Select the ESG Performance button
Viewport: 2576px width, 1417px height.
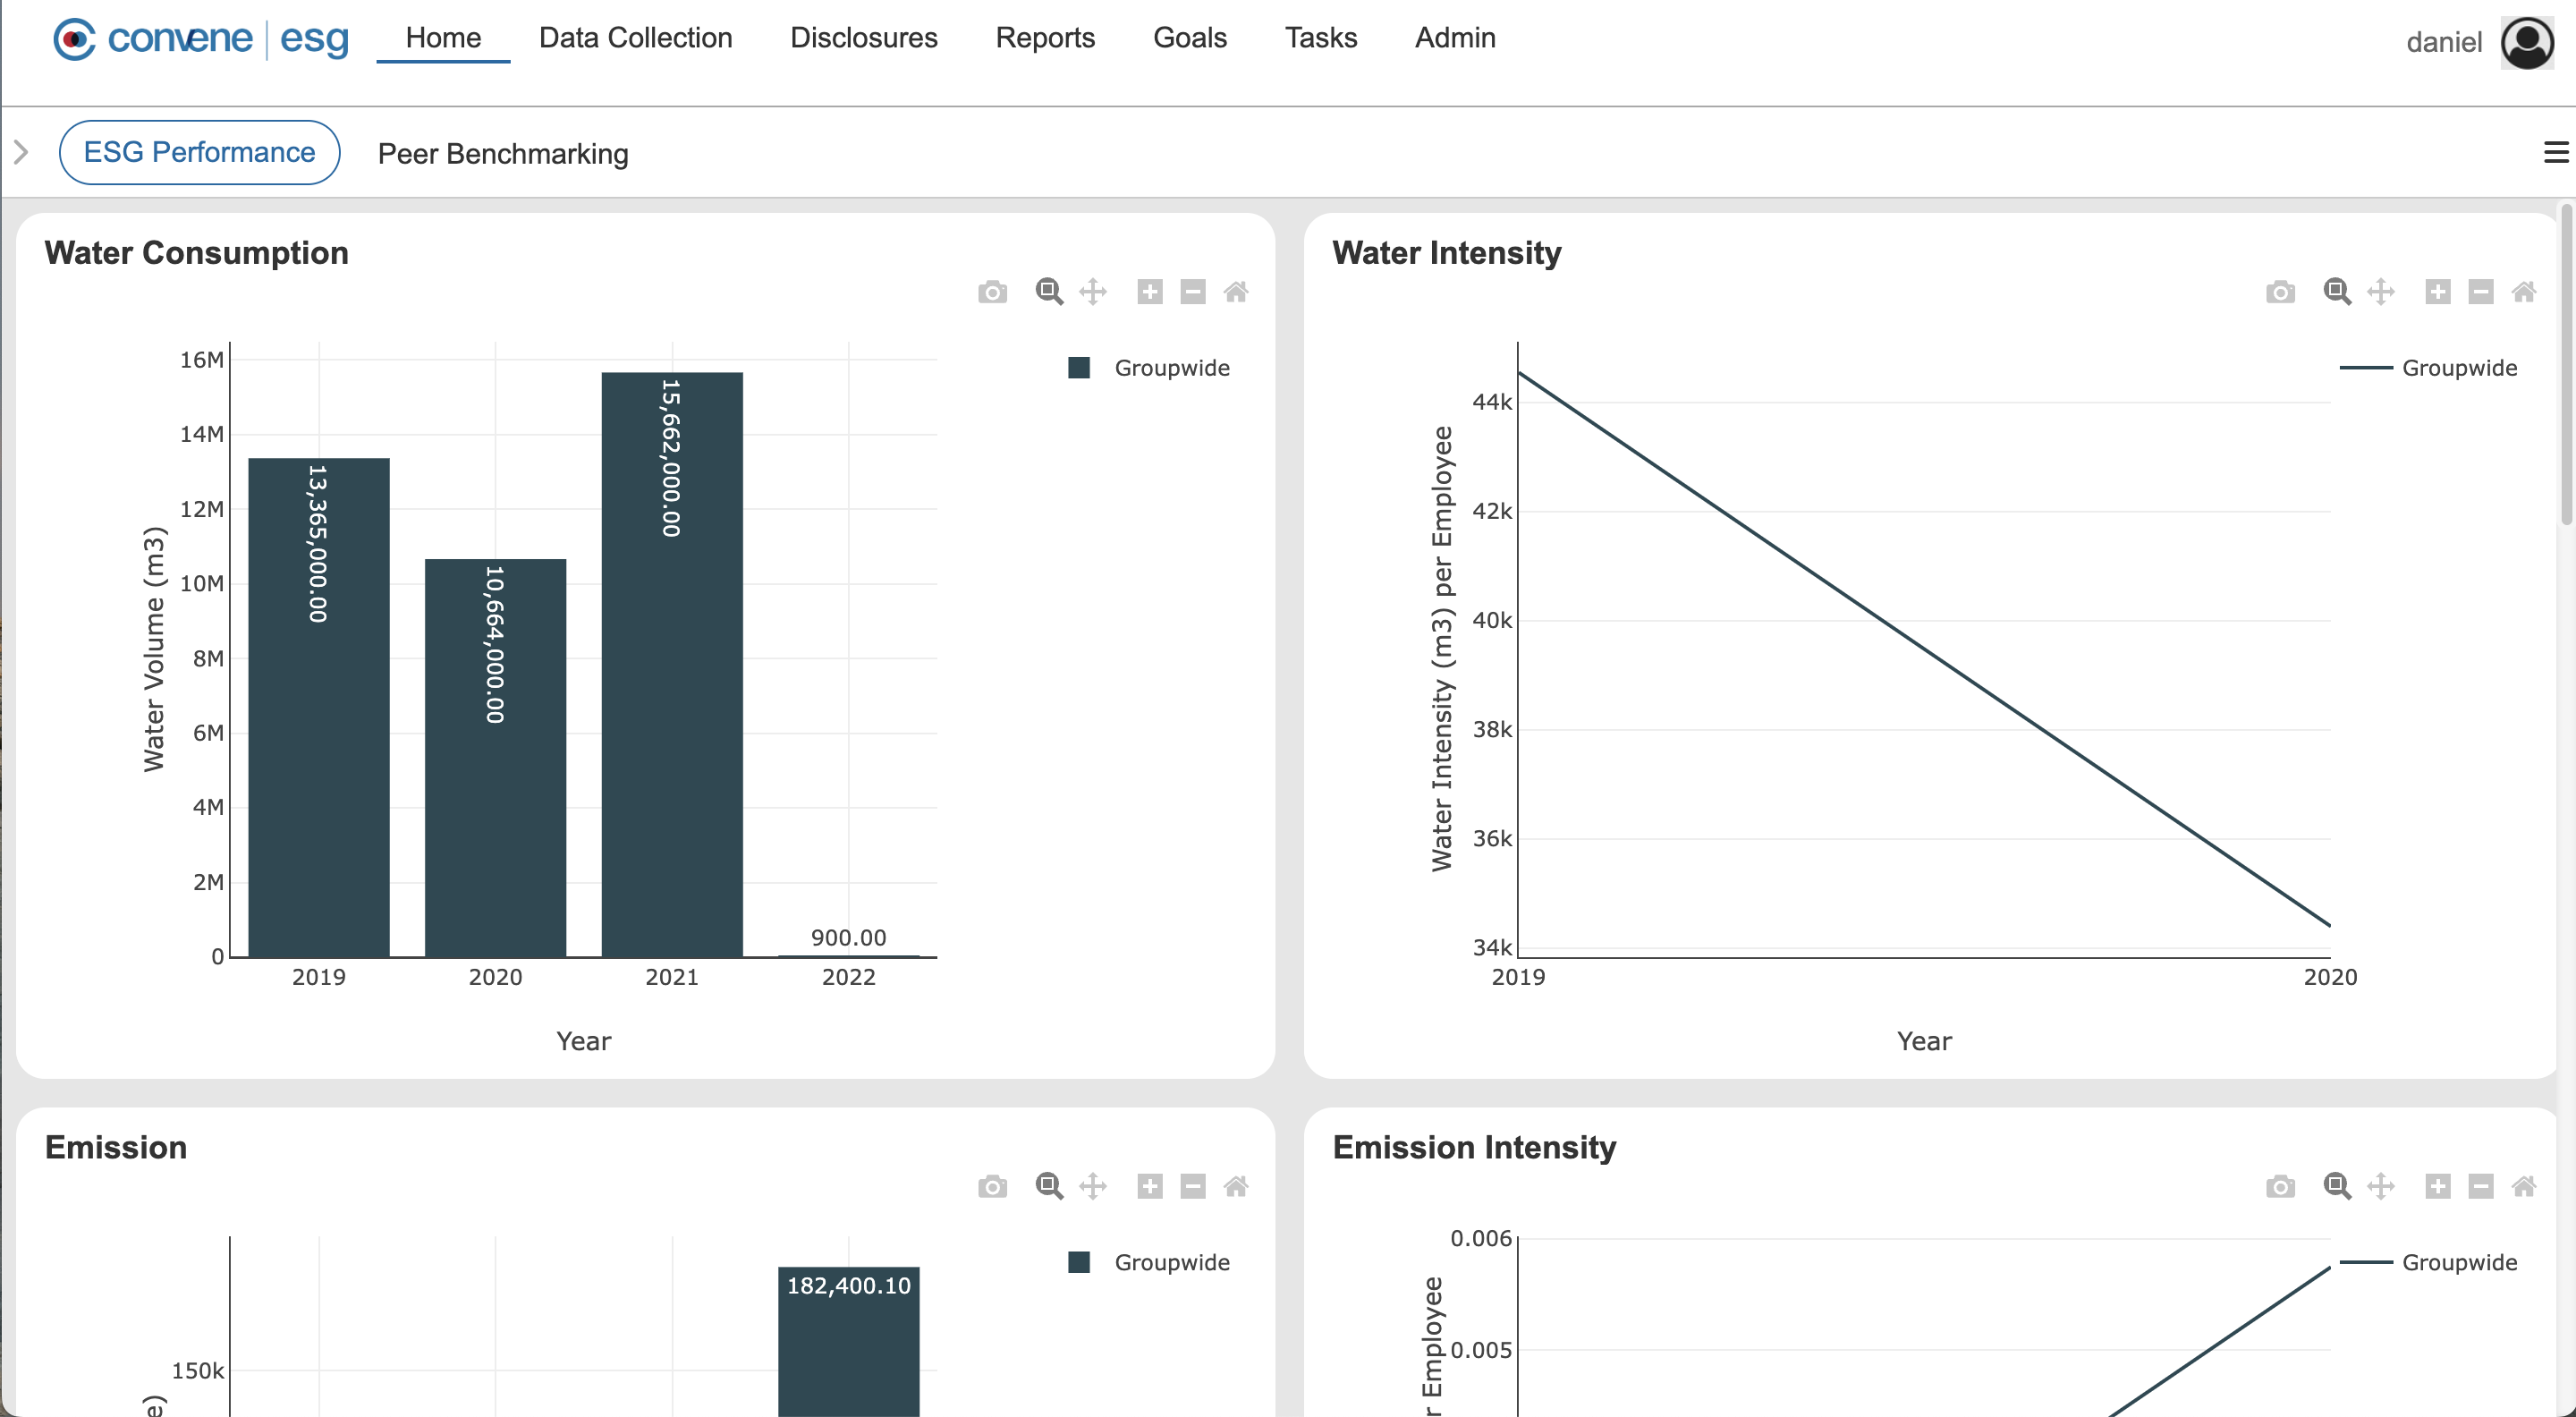tap(199, 151)
